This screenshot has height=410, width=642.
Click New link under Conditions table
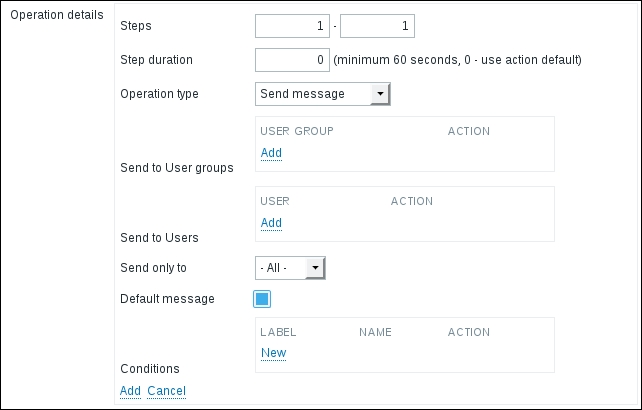(273, 353)
